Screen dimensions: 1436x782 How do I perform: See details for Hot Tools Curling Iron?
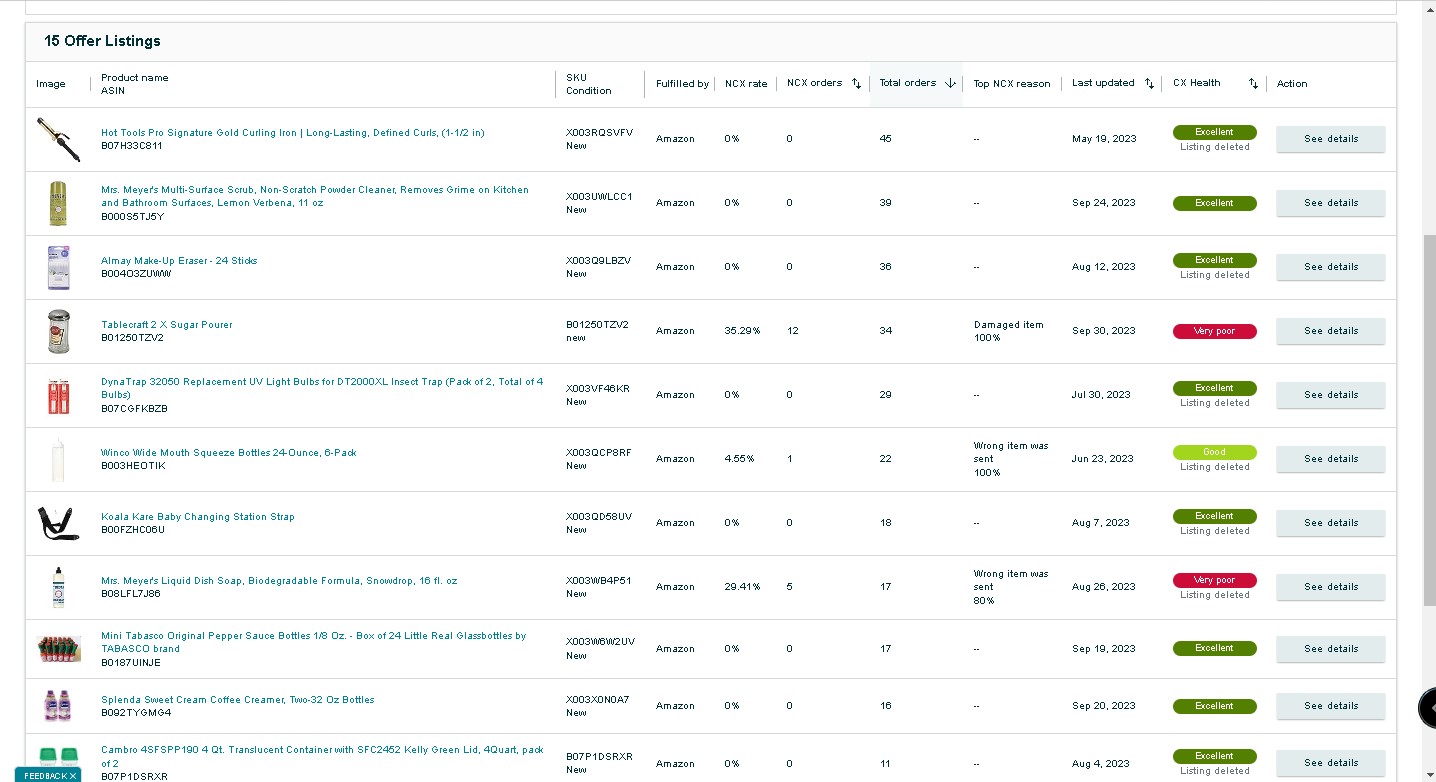point(1330,139)
